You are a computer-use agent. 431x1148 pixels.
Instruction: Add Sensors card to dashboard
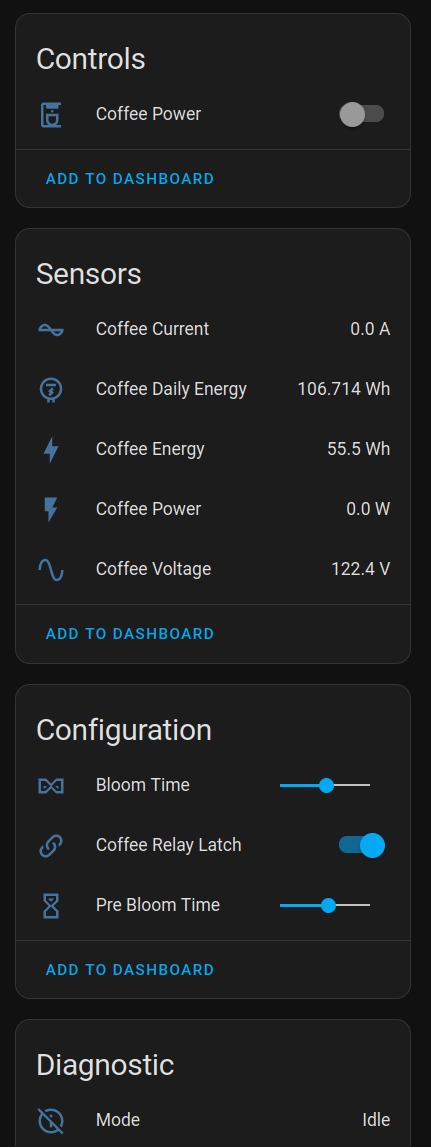[x=130, y=634]
